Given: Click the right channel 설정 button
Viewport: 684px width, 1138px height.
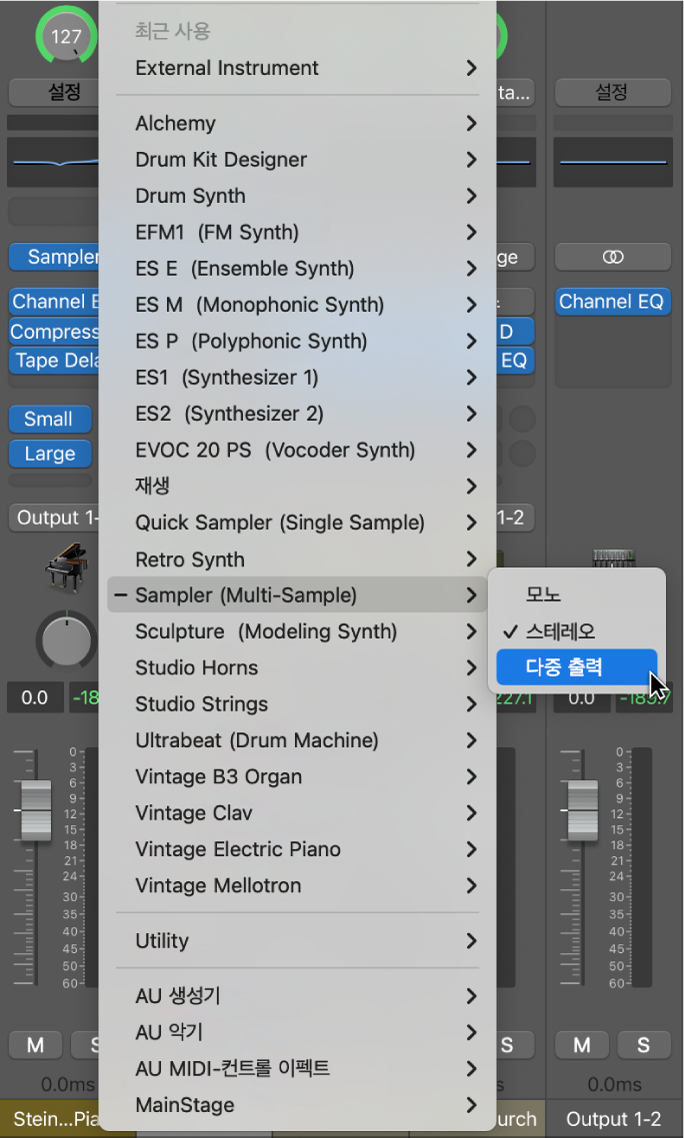Looking at the screenshot, I should 612,92.
